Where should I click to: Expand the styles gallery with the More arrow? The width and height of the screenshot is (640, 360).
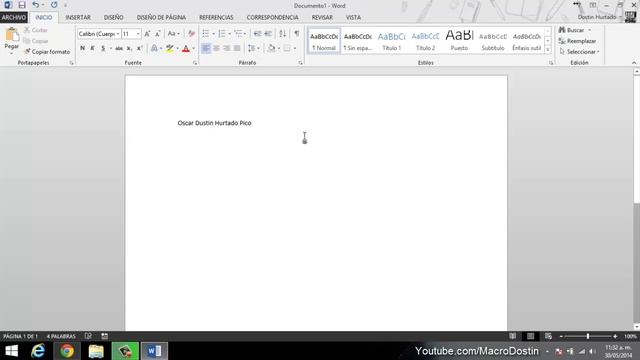(x=548, y=50)
